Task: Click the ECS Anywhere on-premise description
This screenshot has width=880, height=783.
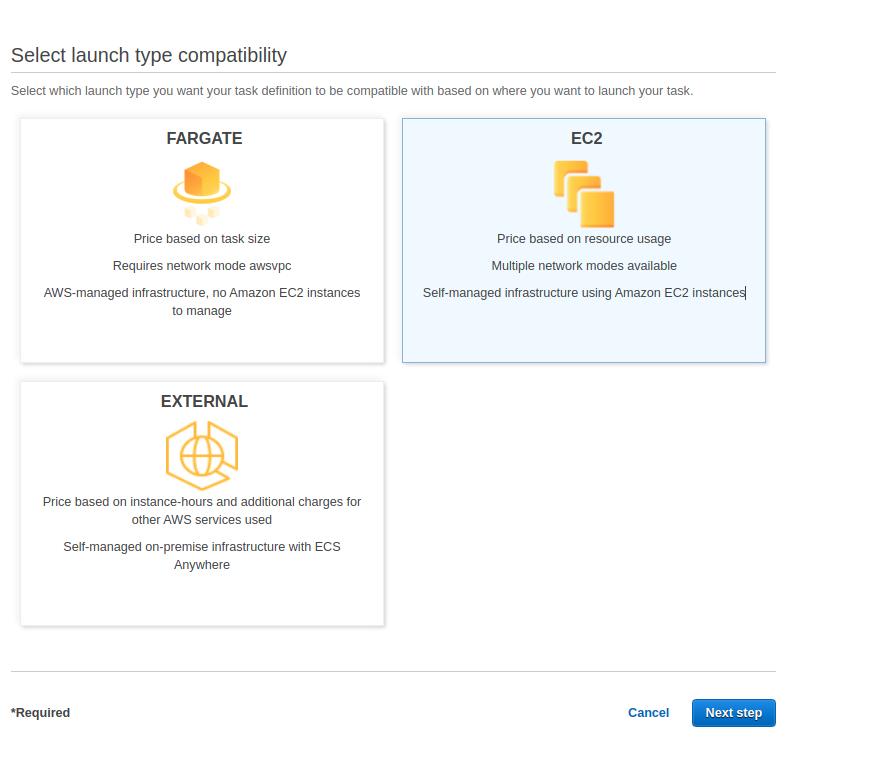Action: pos(202,556)
